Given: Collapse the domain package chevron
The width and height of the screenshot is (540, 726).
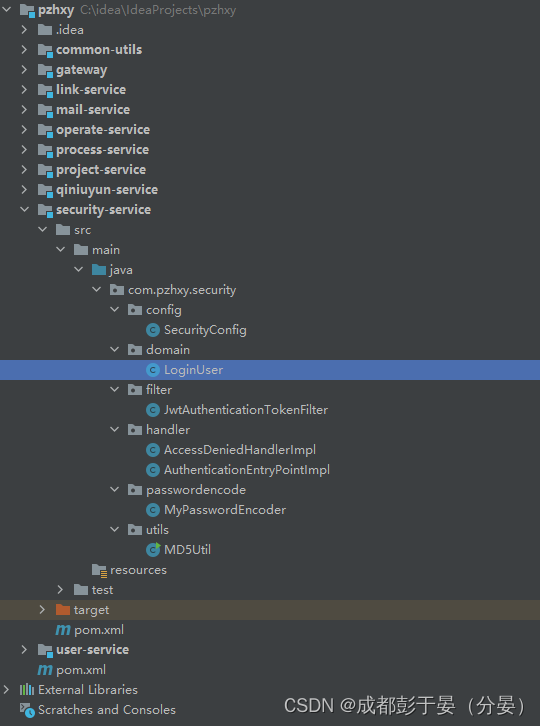Looking at the screenshot, I should click(115, 349).
